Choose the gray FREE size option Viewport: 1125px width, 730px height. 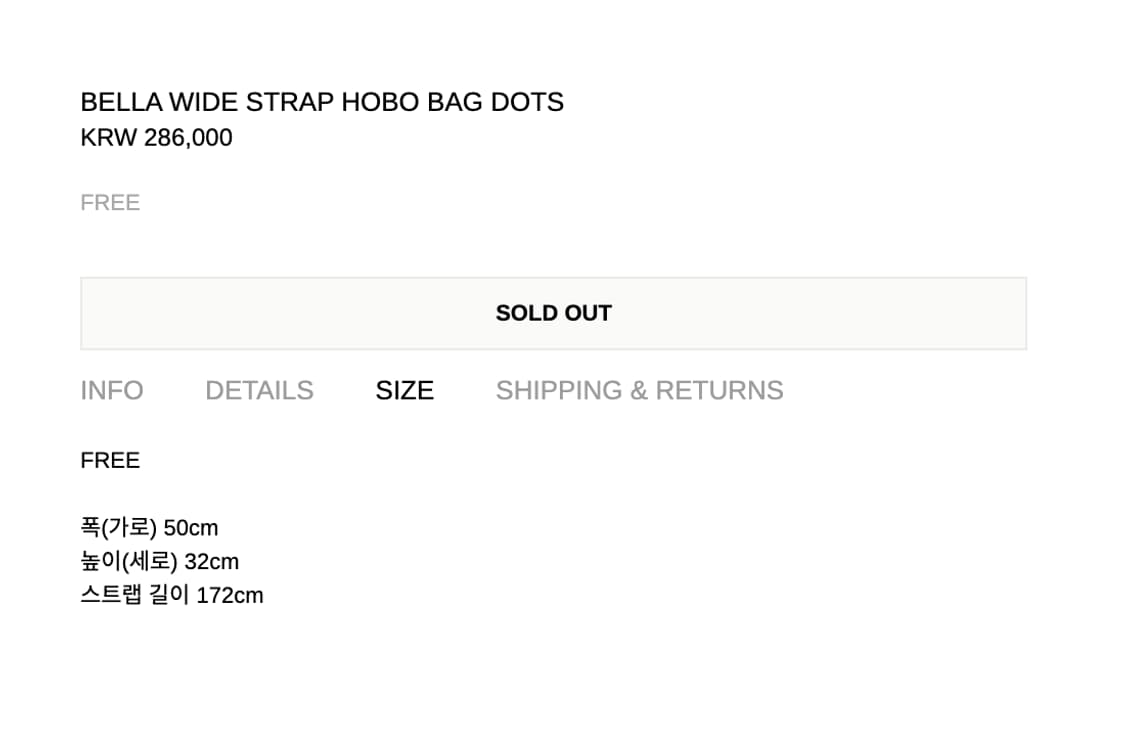[x=110, y=203]
